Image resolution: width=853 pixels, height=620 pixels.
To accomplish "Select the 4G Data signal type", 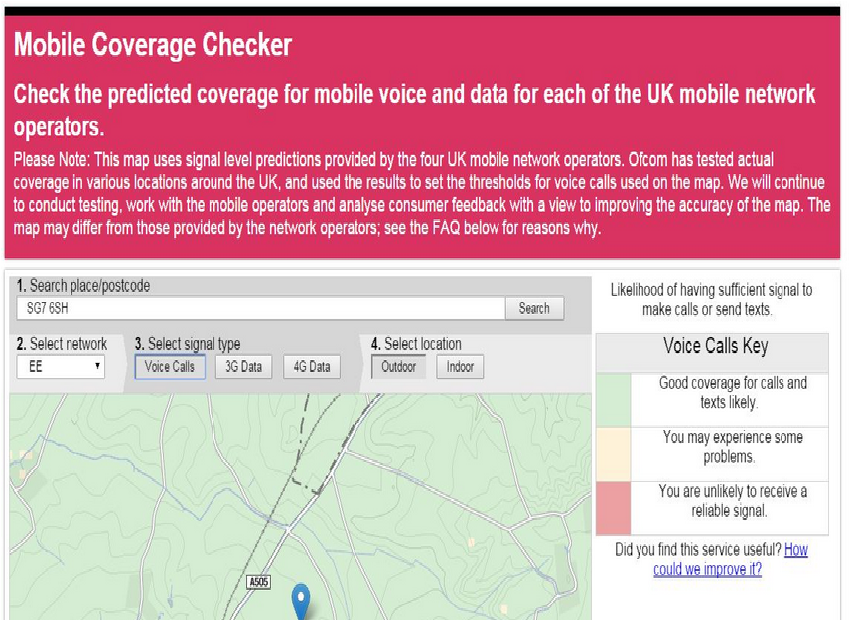I will point(311,366).
